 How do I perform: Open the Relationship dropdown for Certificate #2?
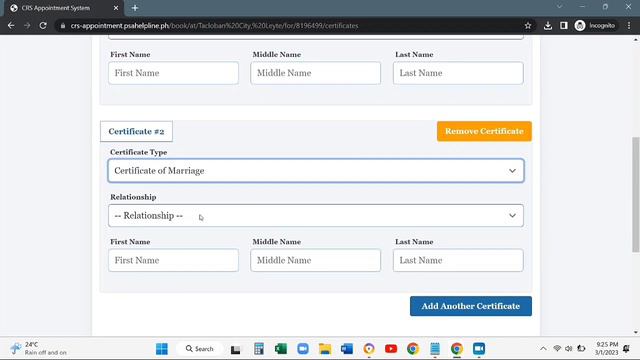(316, 216)
